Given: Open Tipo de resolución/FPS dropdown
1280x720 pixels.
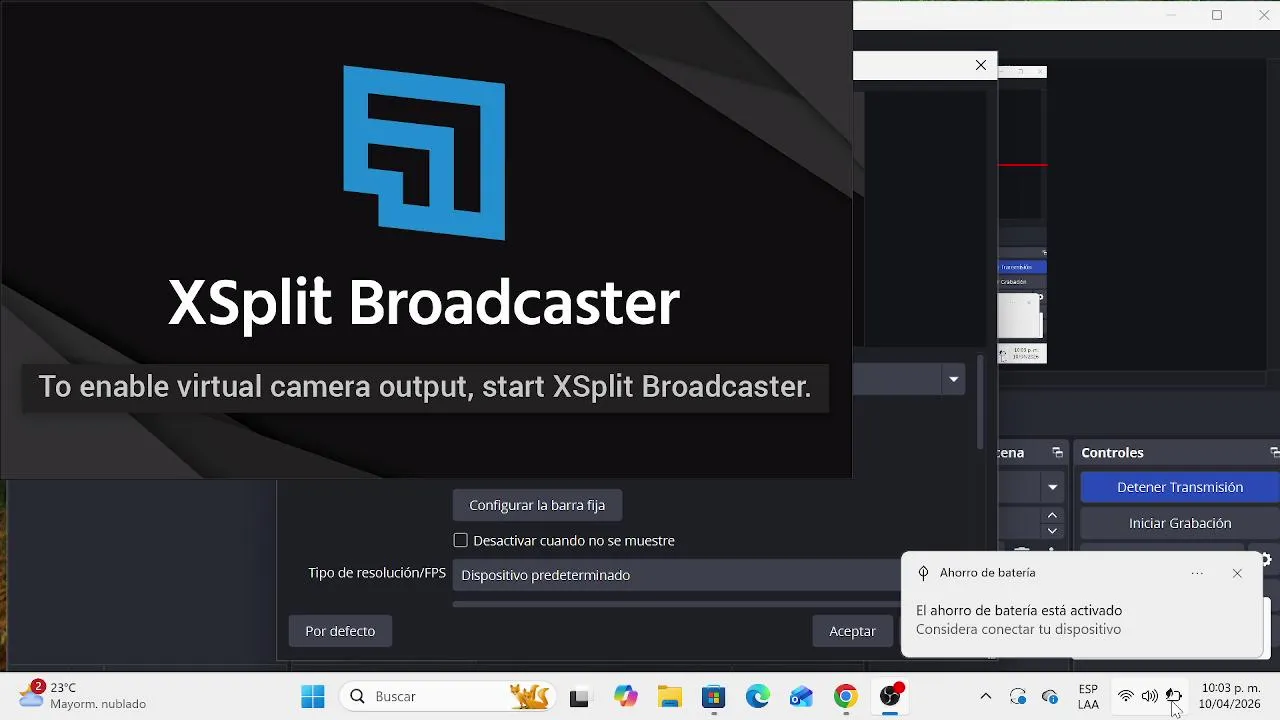Looking at the screenshot, I should tap(677, 575).
